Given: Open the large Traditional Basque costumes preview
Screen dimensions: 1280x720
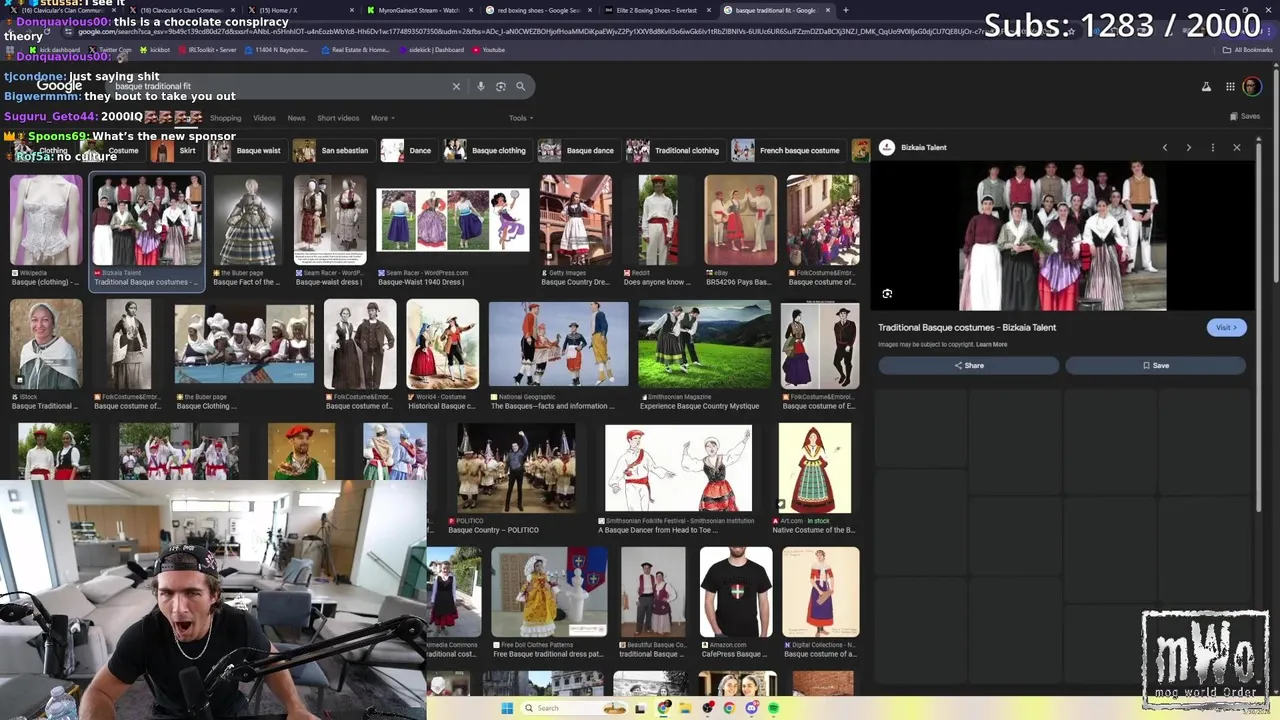Looking at the screenshot, I should tap(1062, 236).
